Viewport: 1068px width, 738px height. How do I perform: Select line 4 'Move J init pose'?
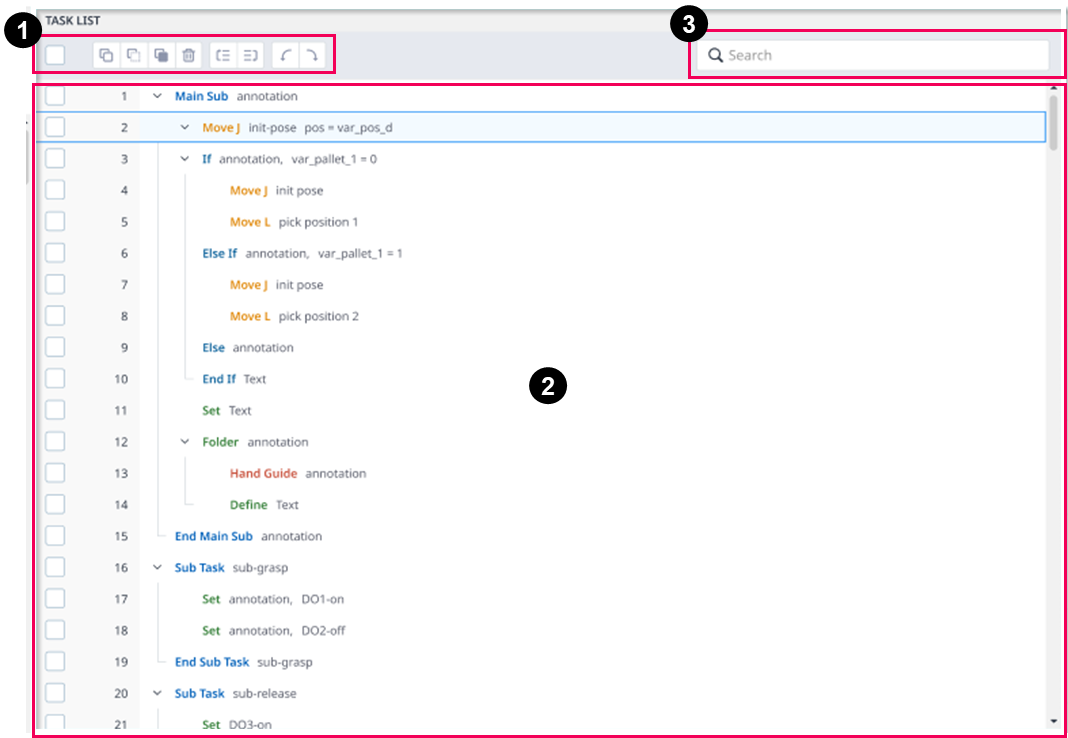(x=541, y=190)
